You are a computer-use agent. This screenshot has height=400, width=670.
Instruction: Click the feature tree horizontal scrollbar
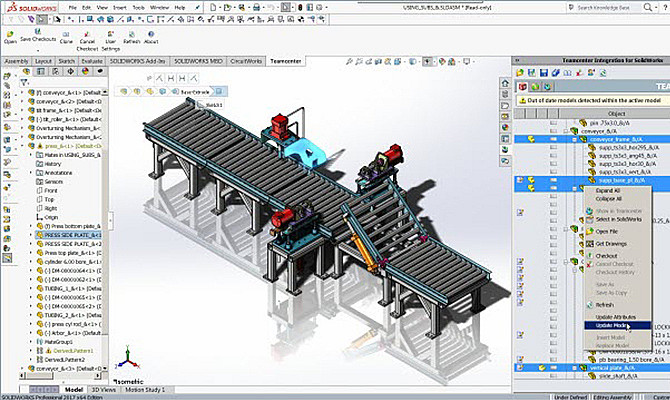click(61, 376)
